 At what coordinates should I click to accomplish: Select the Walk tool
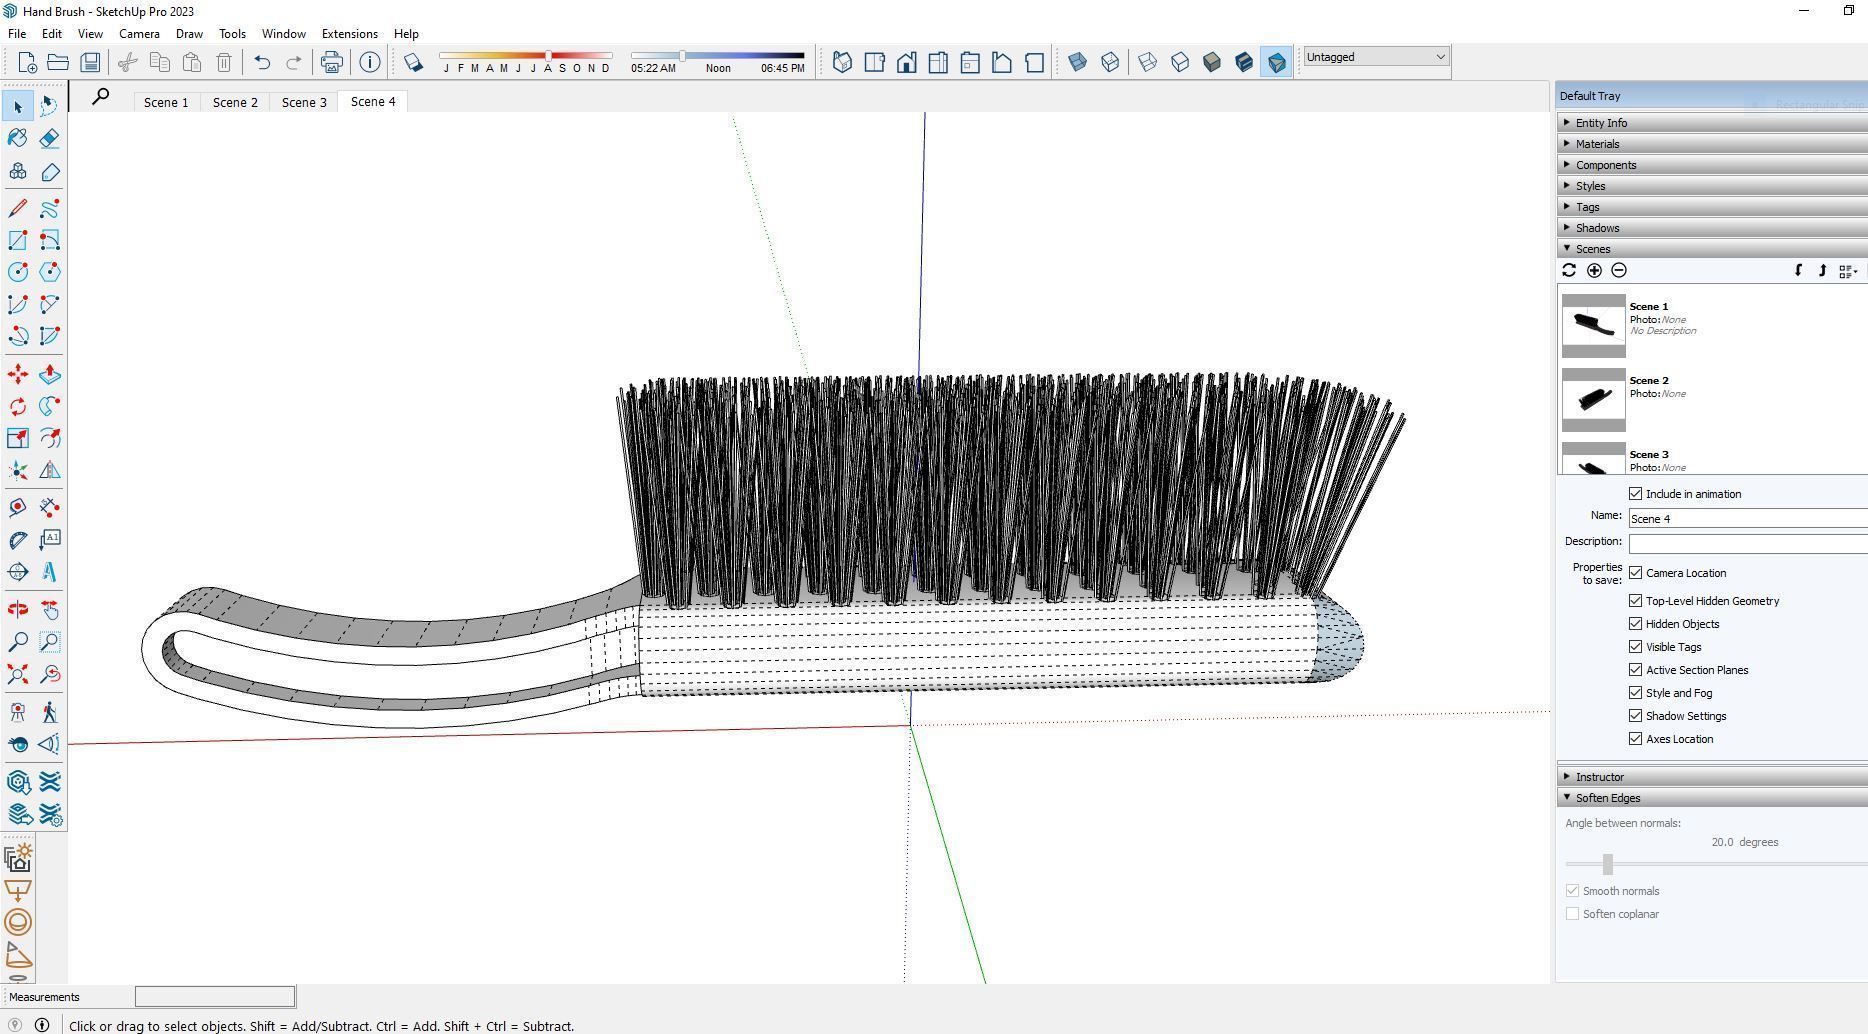[x=49, y=712]
